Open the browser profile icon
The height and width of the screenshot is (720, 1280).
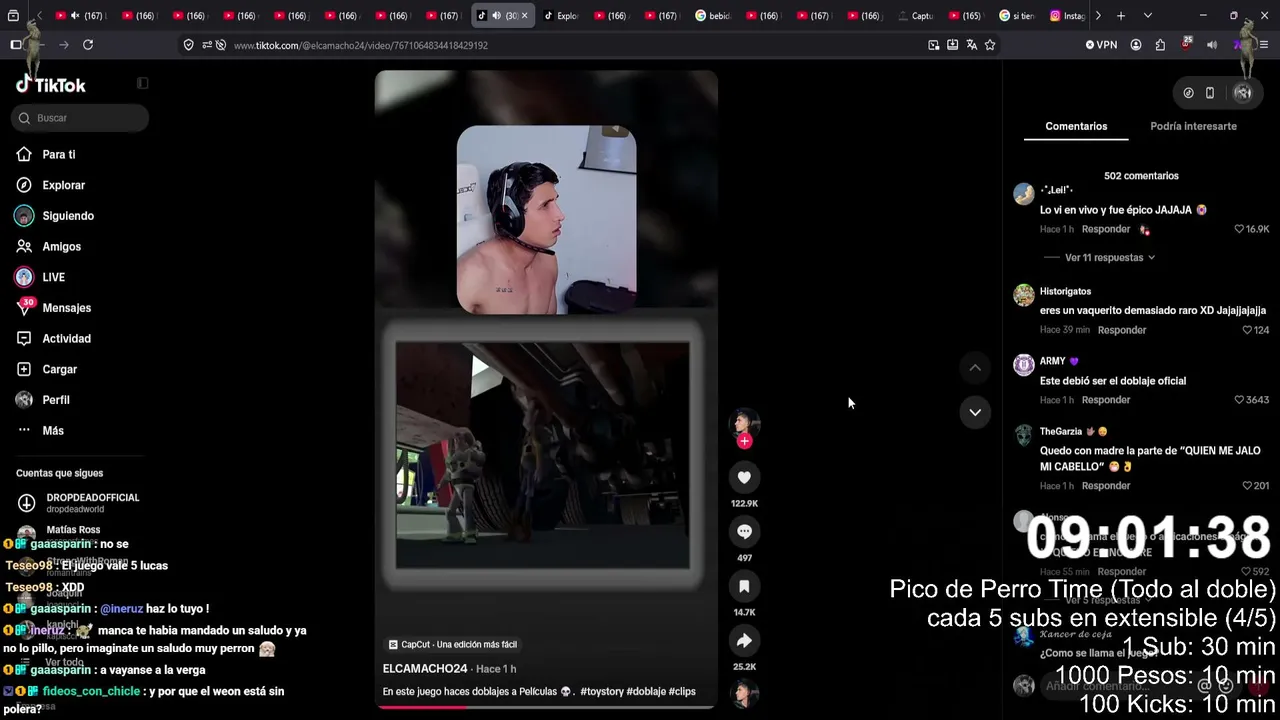click(1136, 45)
